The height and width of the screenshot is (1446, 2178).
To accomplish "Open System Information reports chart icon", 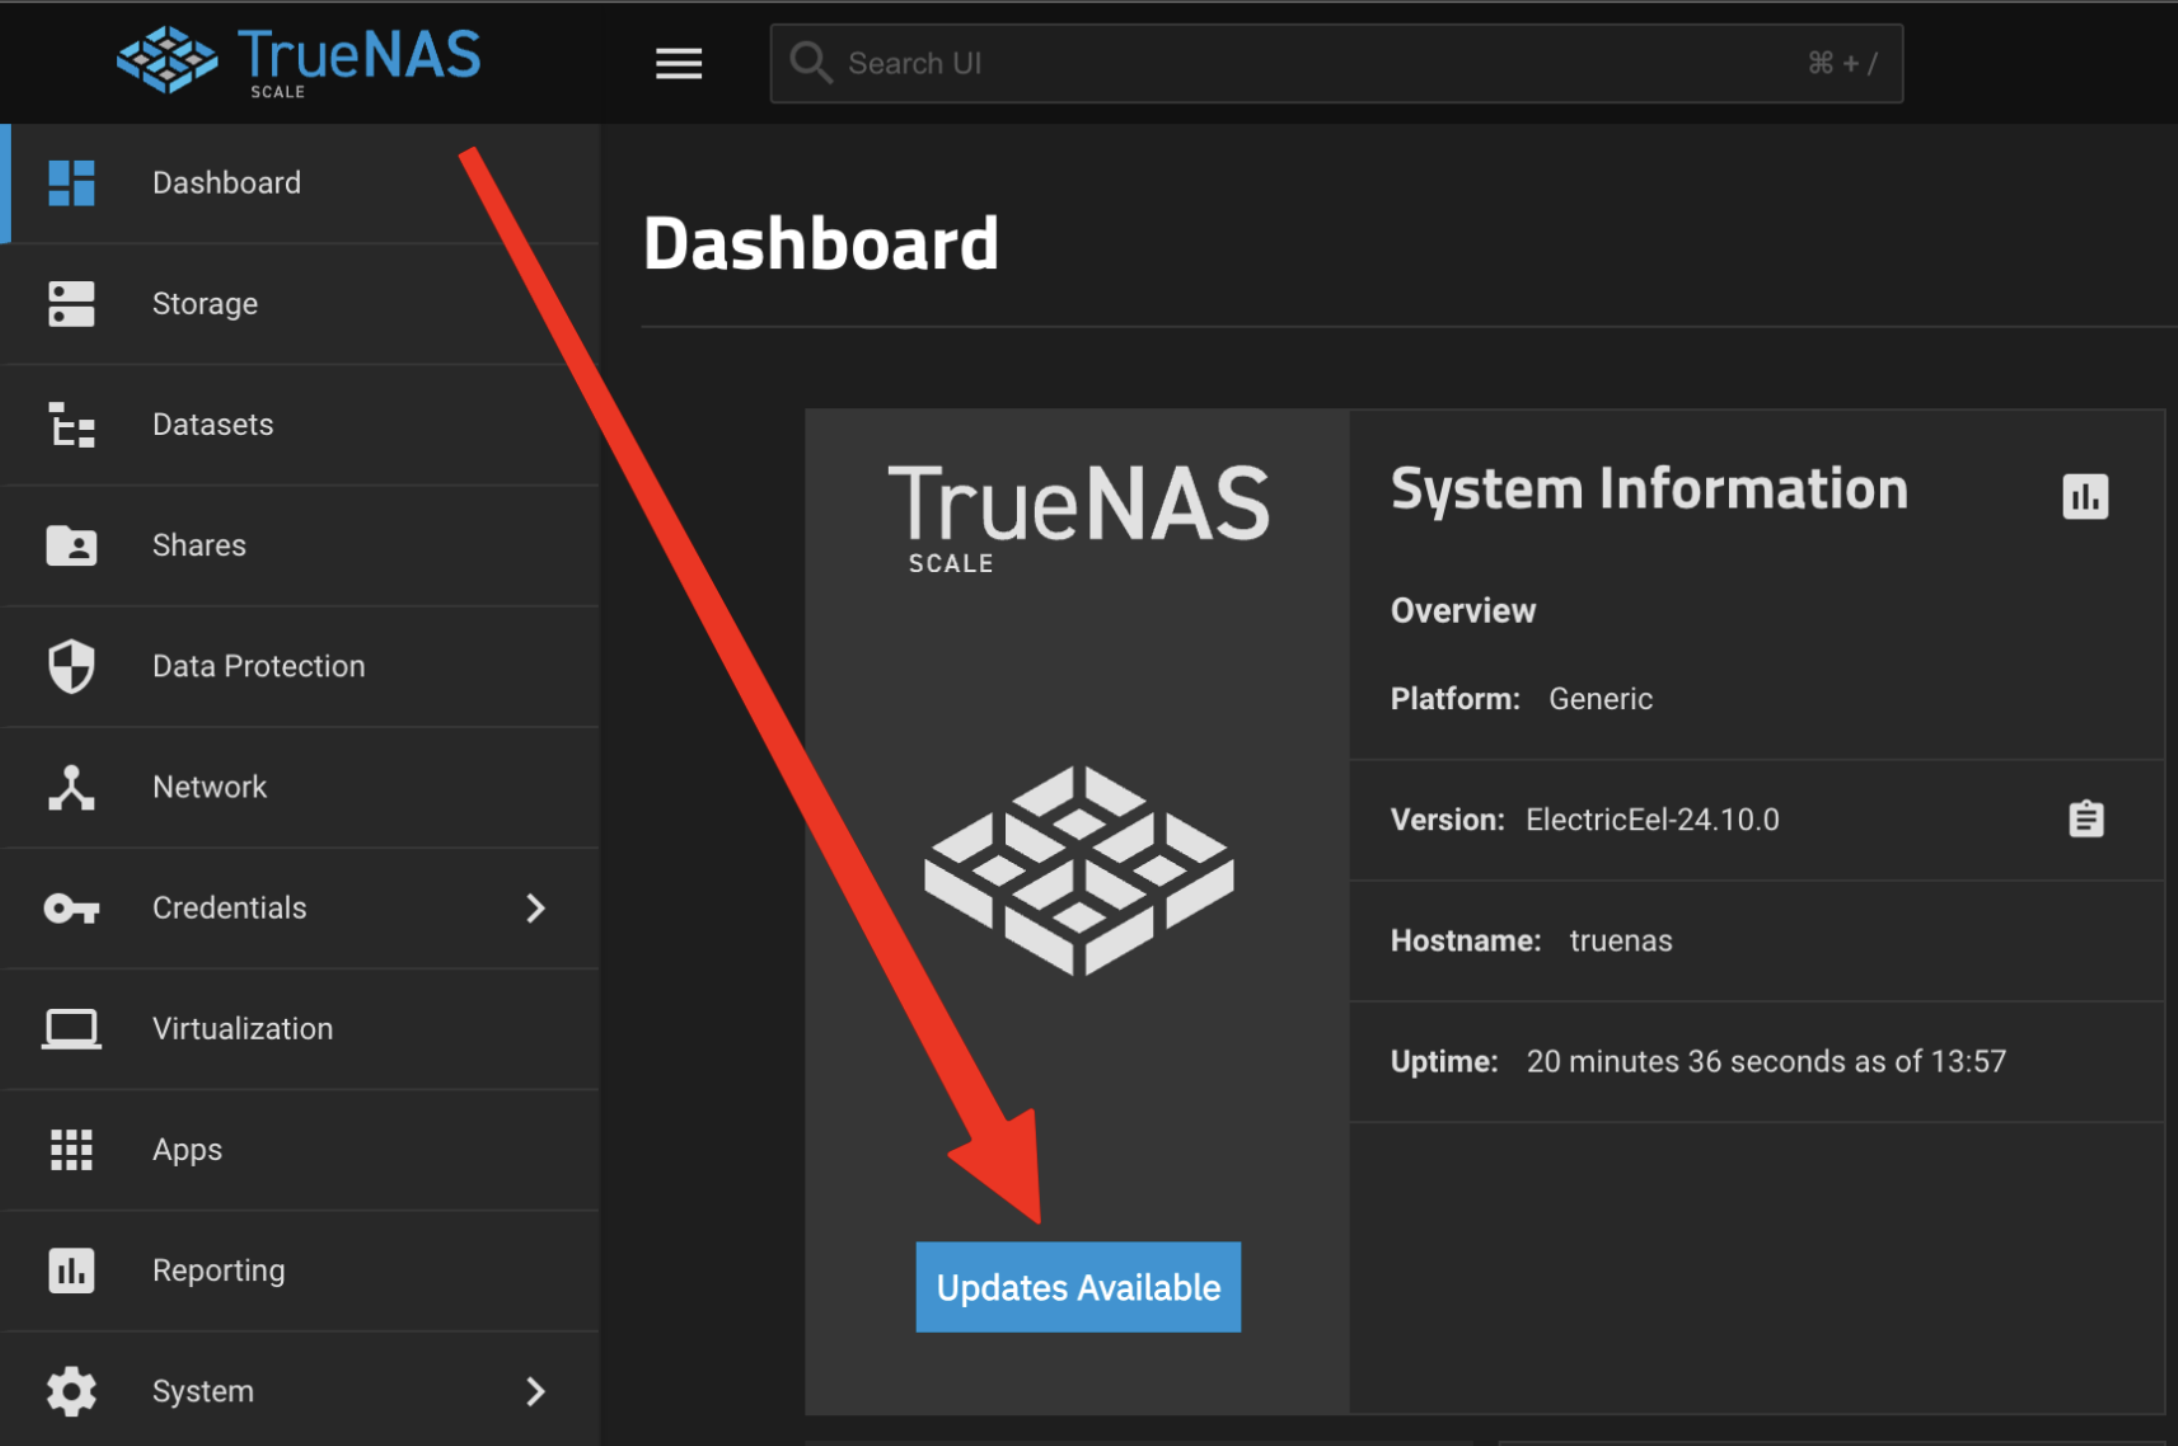I will (x=2085, y=496).
